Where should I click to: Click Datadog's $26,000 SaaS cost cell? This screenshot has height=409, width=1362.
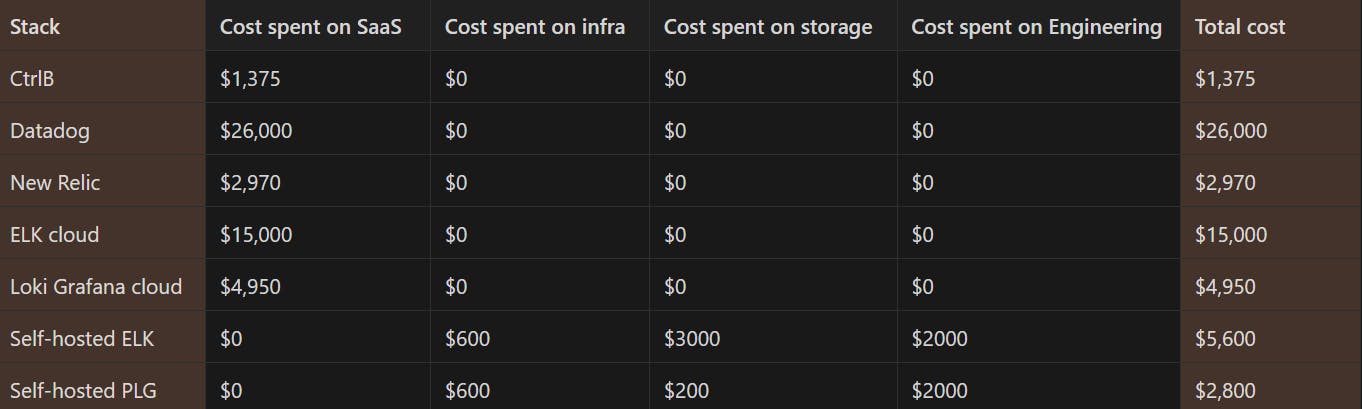point(256,131)
